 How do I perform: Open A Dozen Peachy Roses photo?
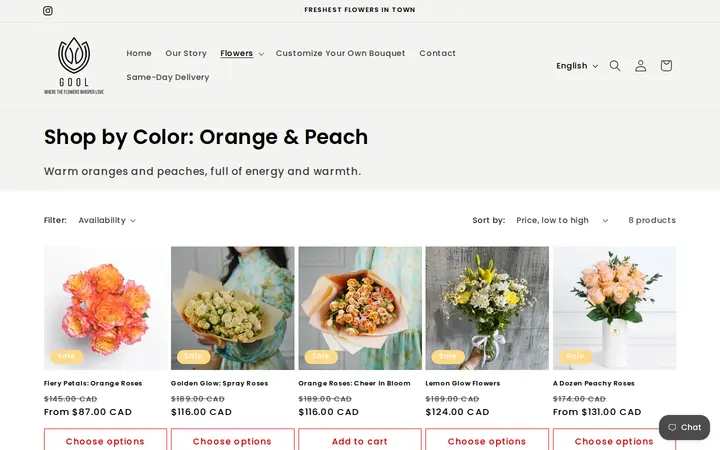614,308
